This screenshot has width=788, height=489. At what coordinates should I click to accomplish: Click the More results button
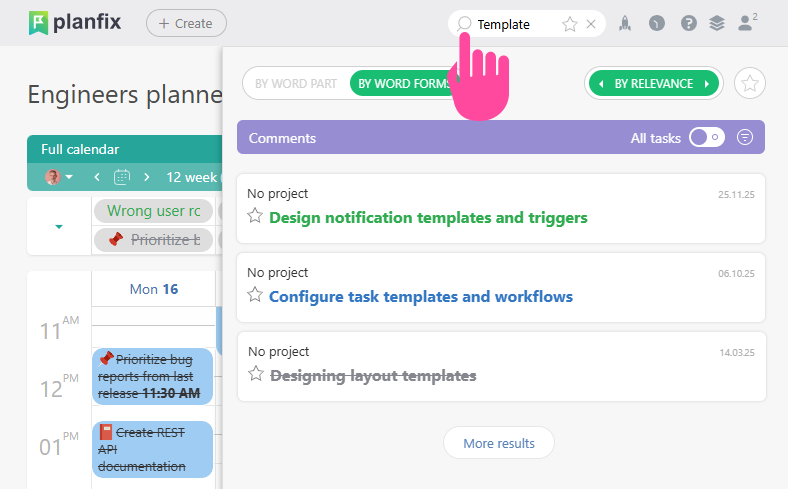coord(499,443)
